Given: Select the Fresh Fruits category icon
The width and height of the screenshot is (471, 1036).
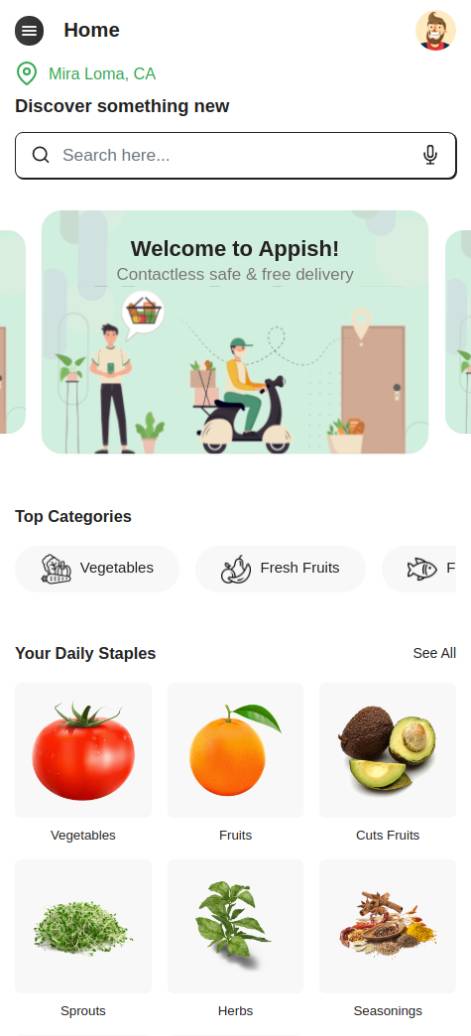Looking at the screenshot, I should tap(236, 569).
